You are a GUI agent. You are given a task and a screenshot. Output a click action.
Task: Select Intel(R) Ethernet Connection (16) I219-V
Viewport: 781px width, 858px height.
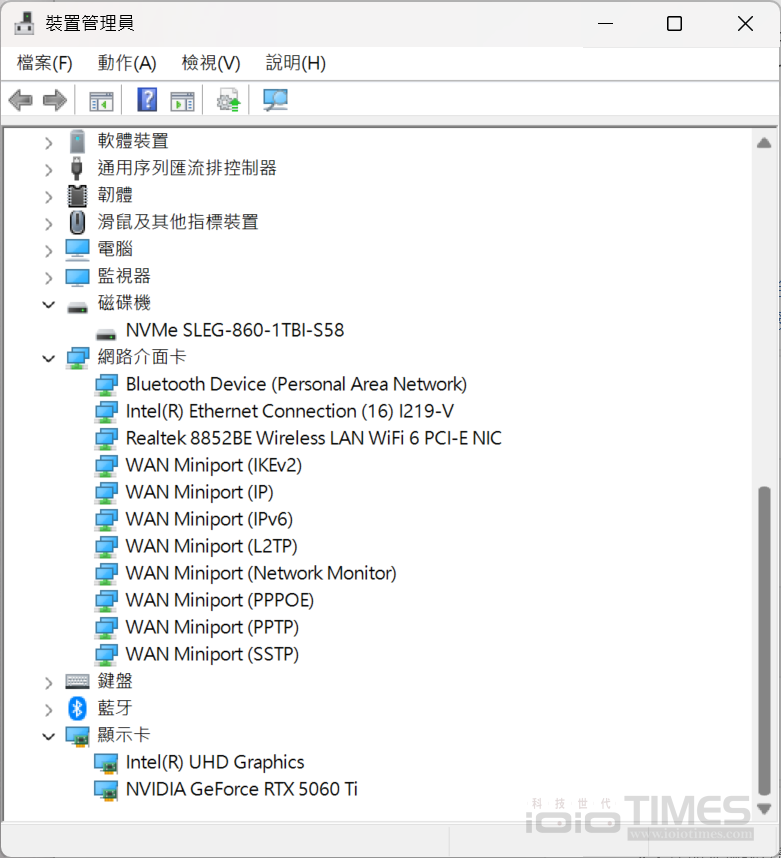(x=290, y=411)
